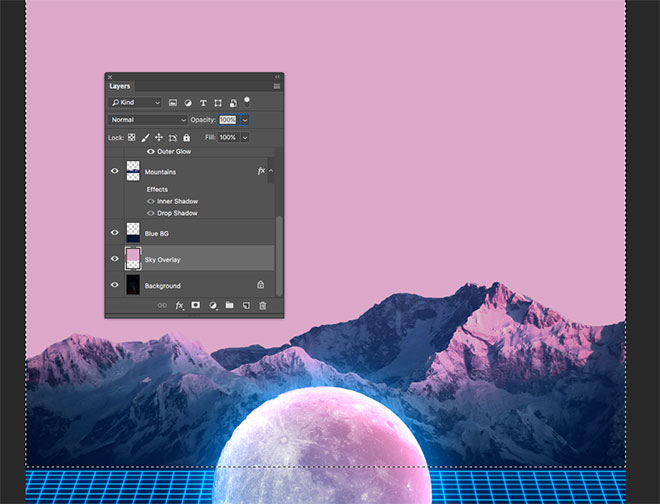Open the Normal blend mode dropdown
Viewport: 660px width, 504px height.
[x=148, y=120]
